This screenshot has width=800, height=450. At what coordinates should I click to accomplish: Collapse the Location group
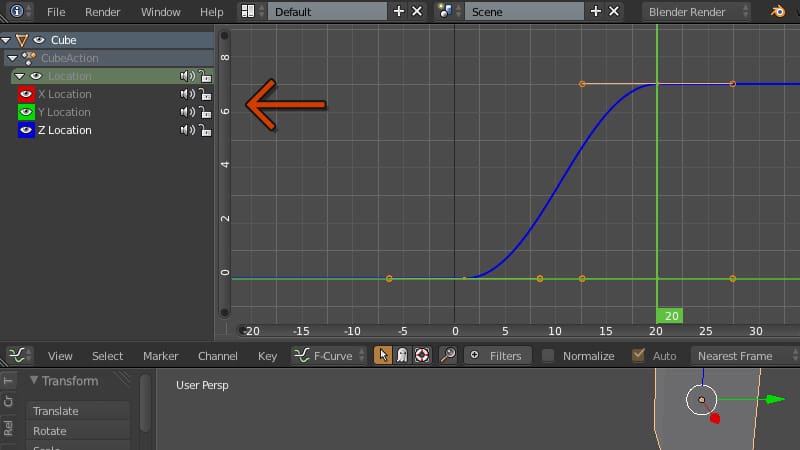(x=20, y=76)
